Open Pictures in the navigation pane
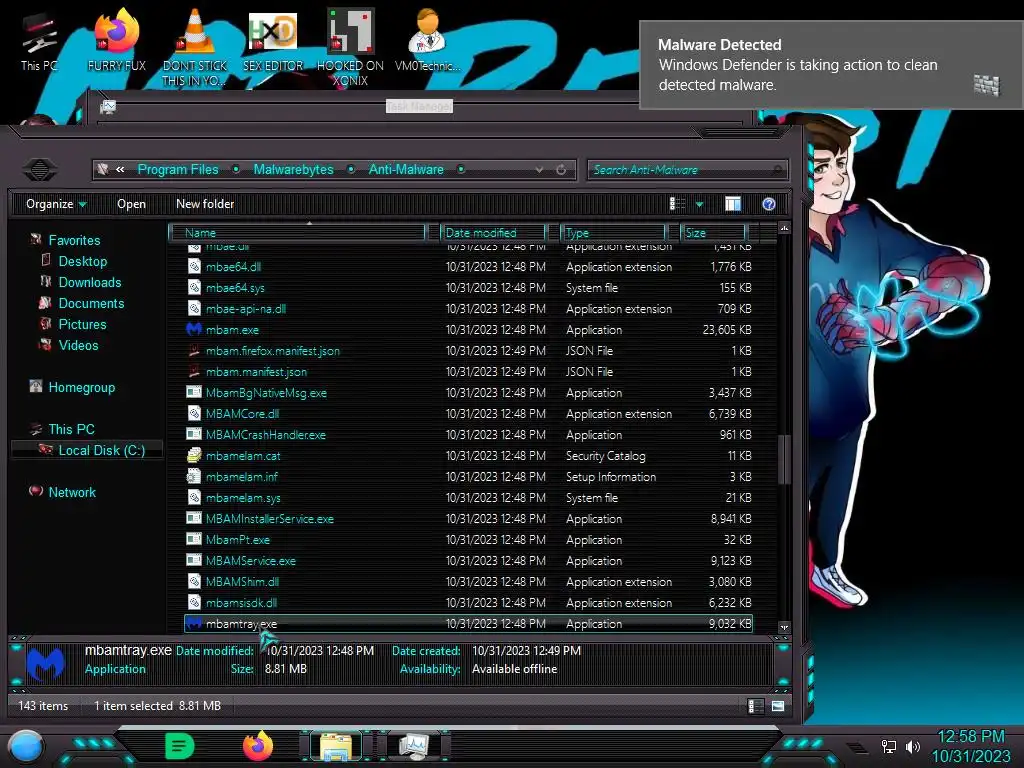Viewport: 1024px width, 768px height. [82, 324]
